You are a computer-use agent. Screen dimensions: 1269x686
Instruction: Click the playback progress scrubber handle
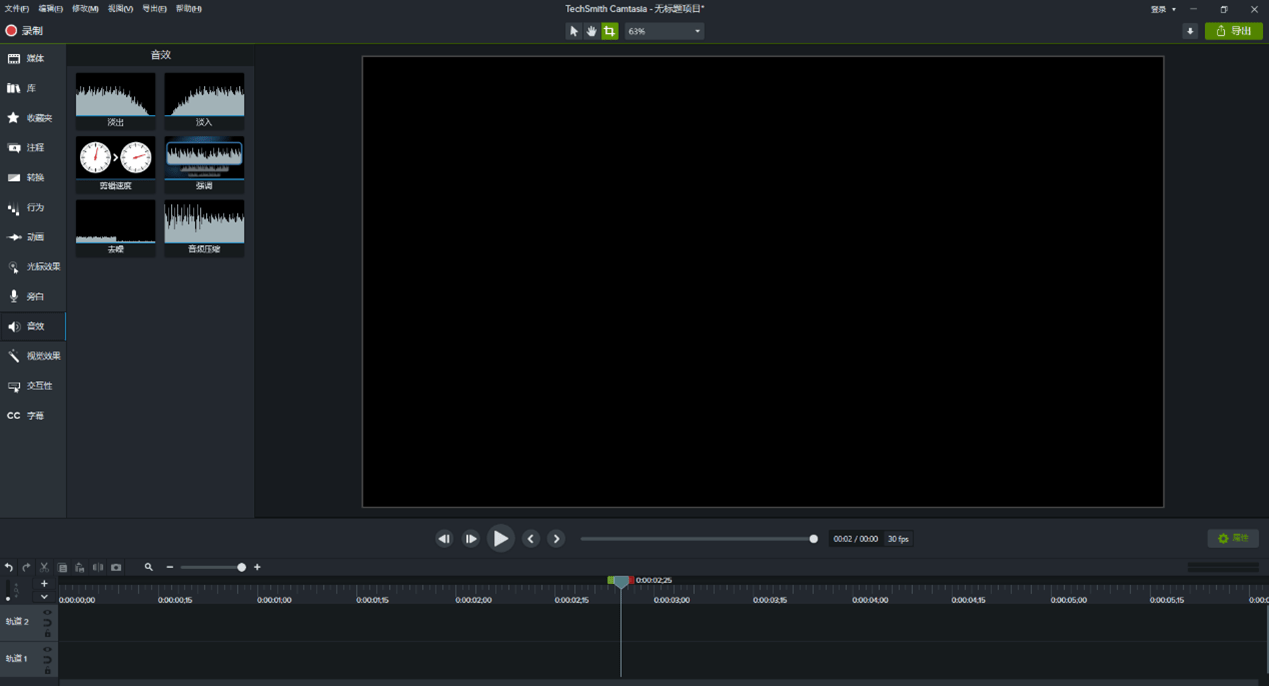[x=813, y=539]
